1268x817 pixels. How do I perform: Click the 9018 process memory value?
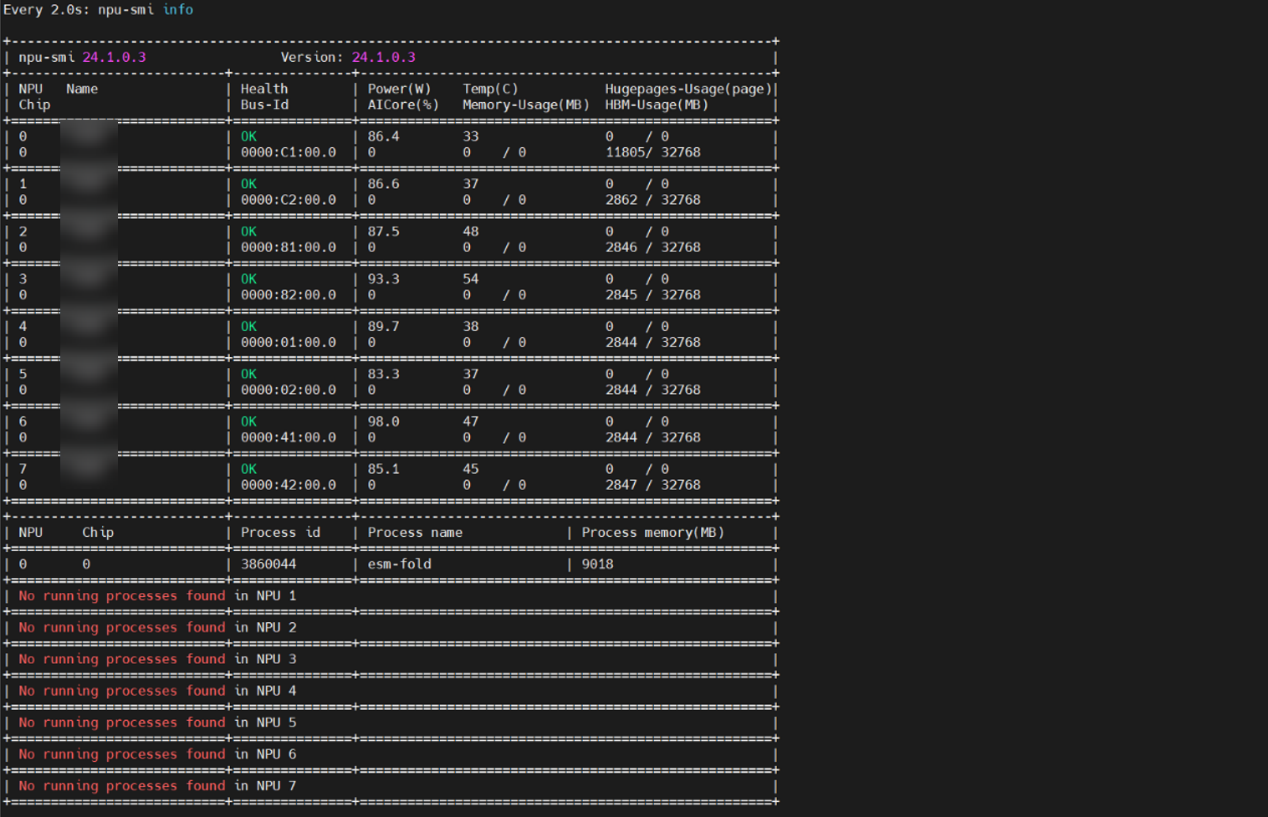597,564
